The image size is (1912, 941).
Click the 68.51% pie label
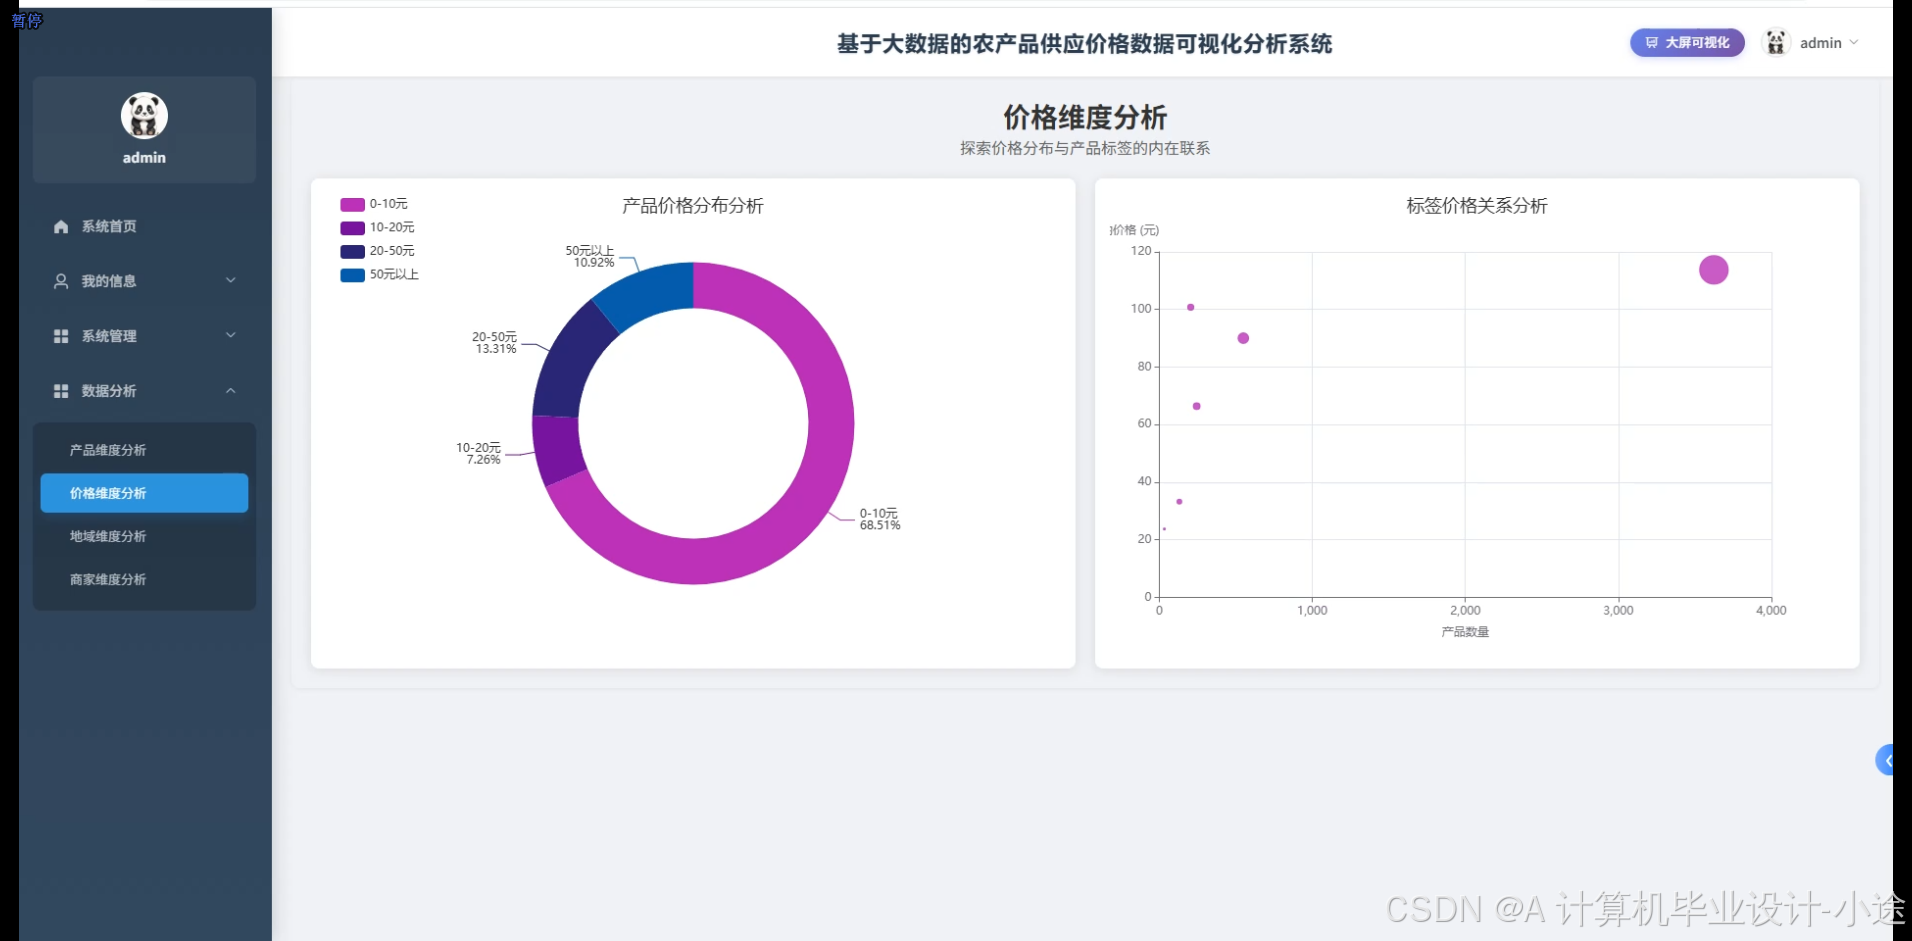pyautogui.click(x=880, y=526)
